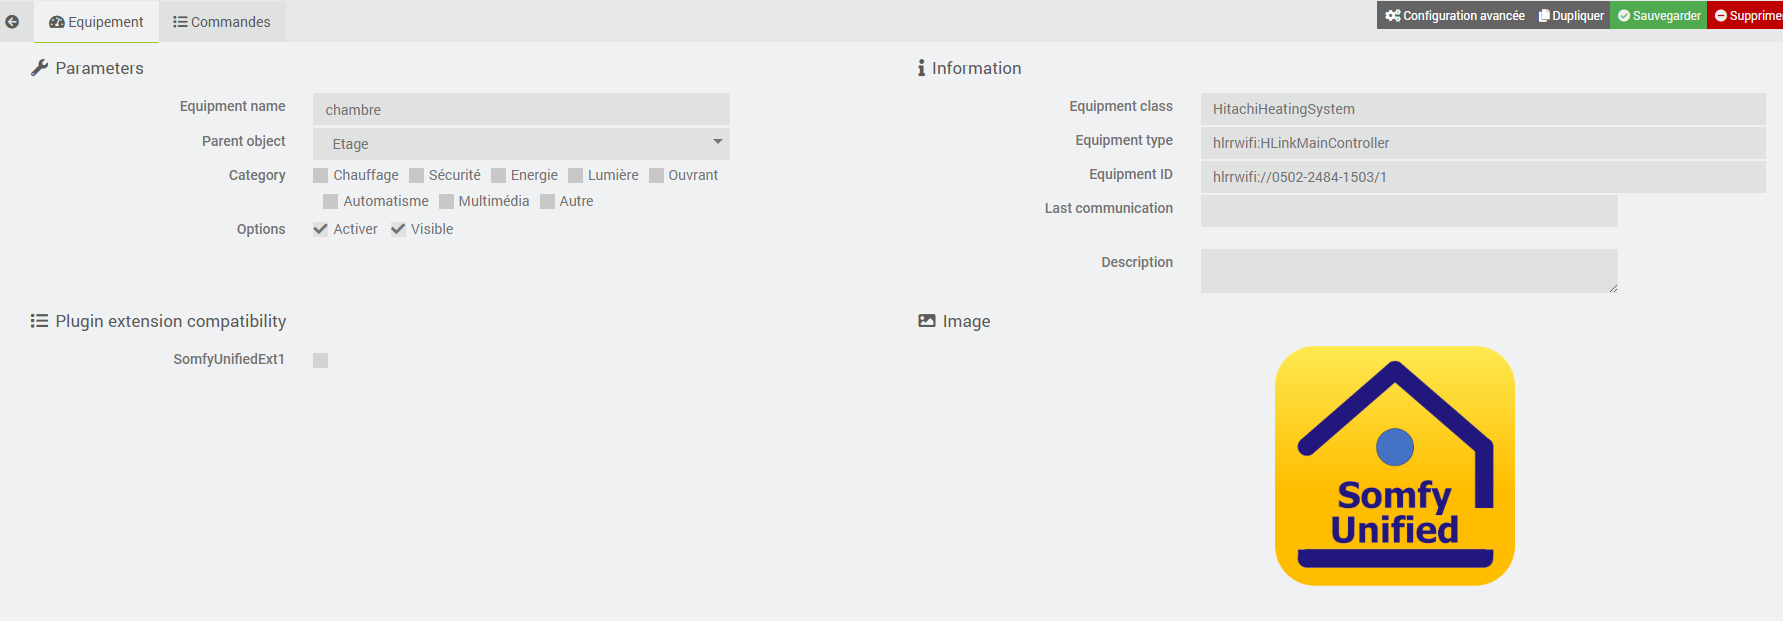Click the Last communication label
The width and height of the screenshot is (1783, 621).
coord(1109,208)
